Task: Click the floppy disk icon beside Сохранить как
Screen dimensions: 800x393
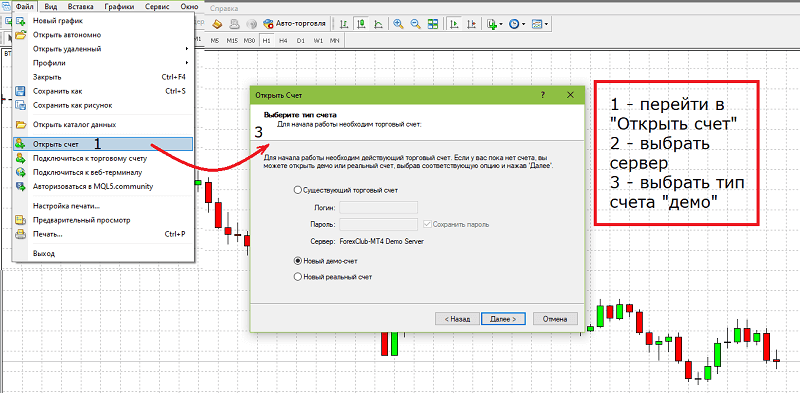Action: click(20, 91)
